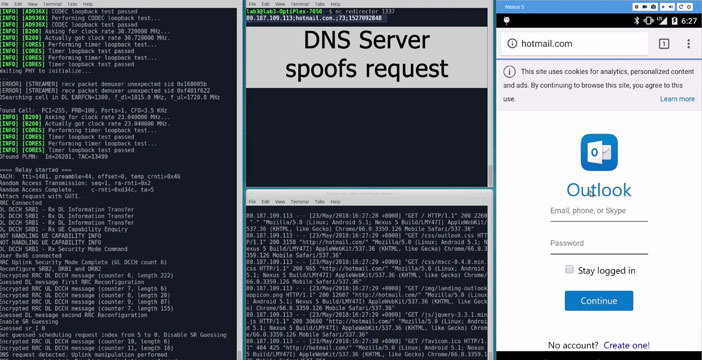Image resolution: width=702 pixels, height=360 pixels.
Task: Open Edit menu in top-right nc terminal
Action: click(x=265, y=4)
